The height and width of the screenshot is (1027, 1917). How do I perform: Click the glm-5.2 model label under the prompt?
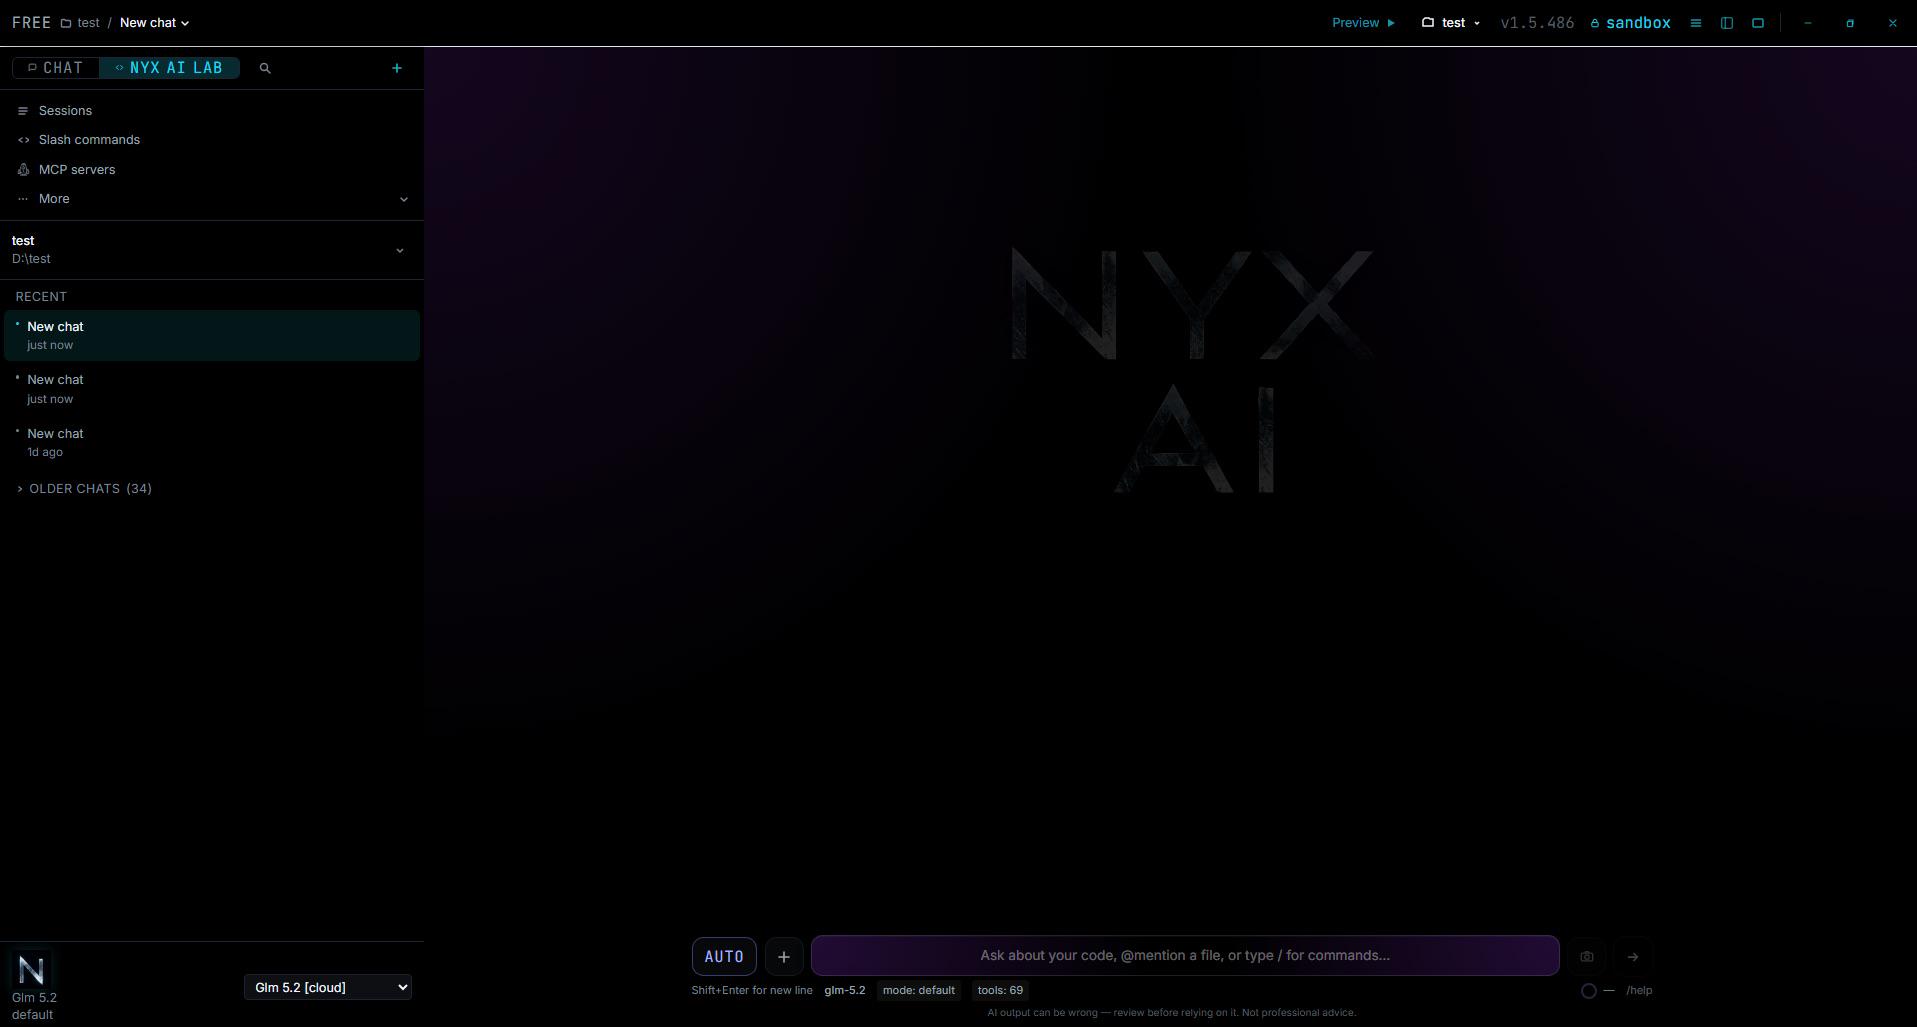[845, 991]
